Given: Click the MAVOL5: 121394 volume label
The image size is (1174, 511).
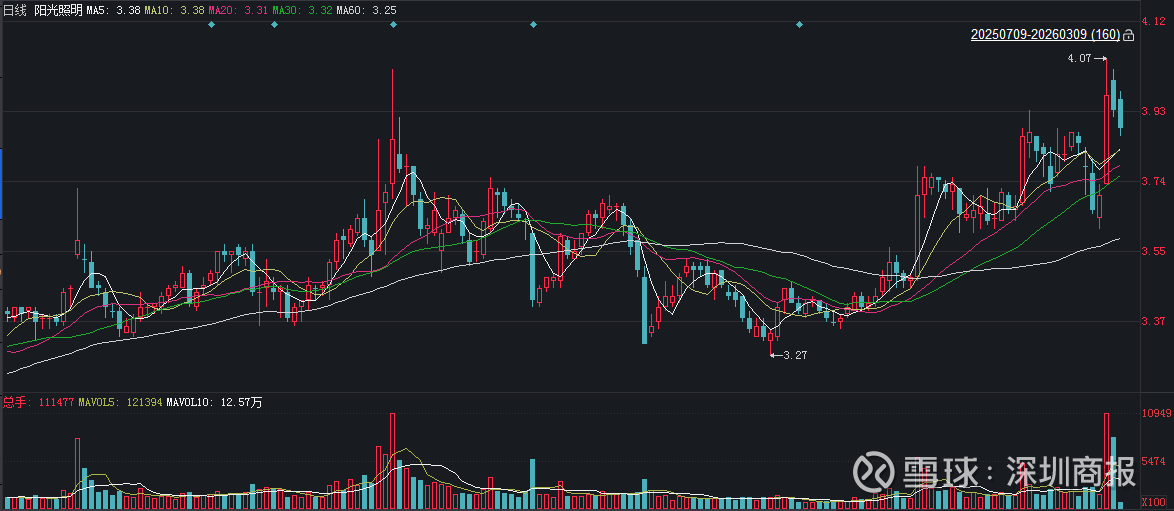Looking at the screenshot, I should [121, 402].
